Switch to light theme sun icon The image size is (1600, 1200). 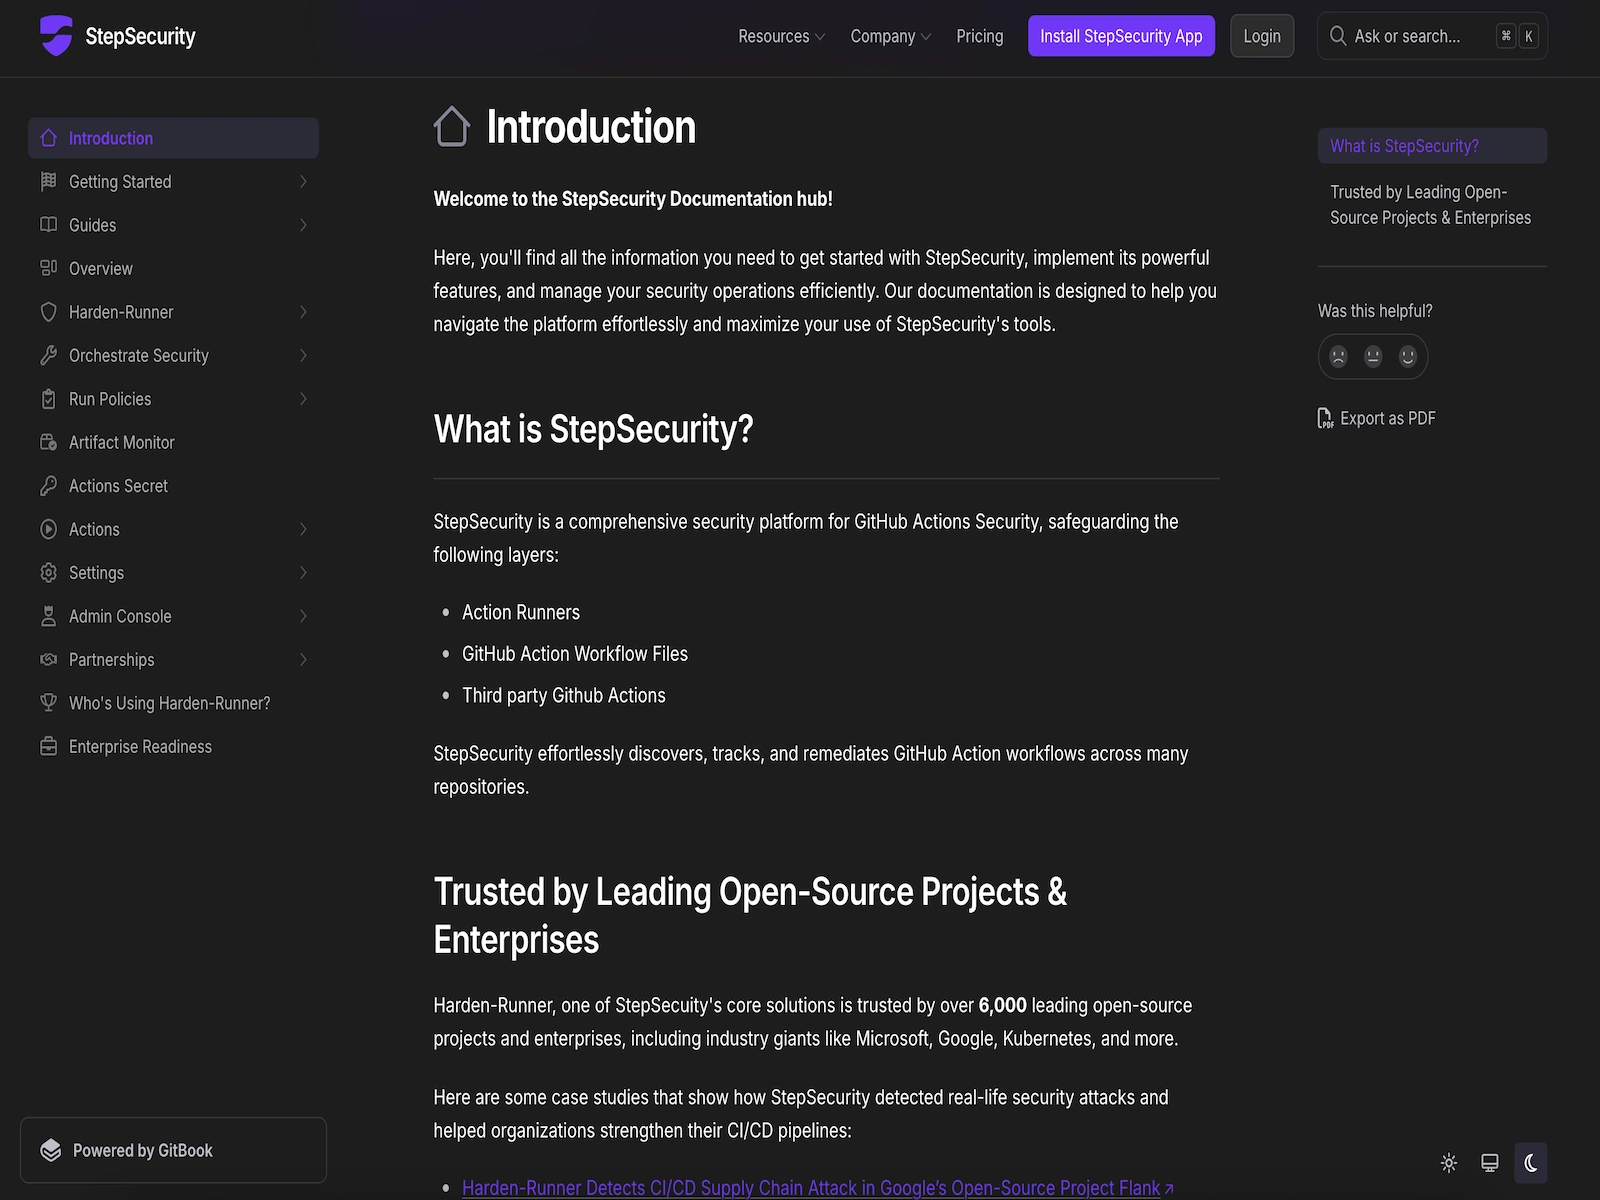pyautogui.click(x=1449, y=1163)
